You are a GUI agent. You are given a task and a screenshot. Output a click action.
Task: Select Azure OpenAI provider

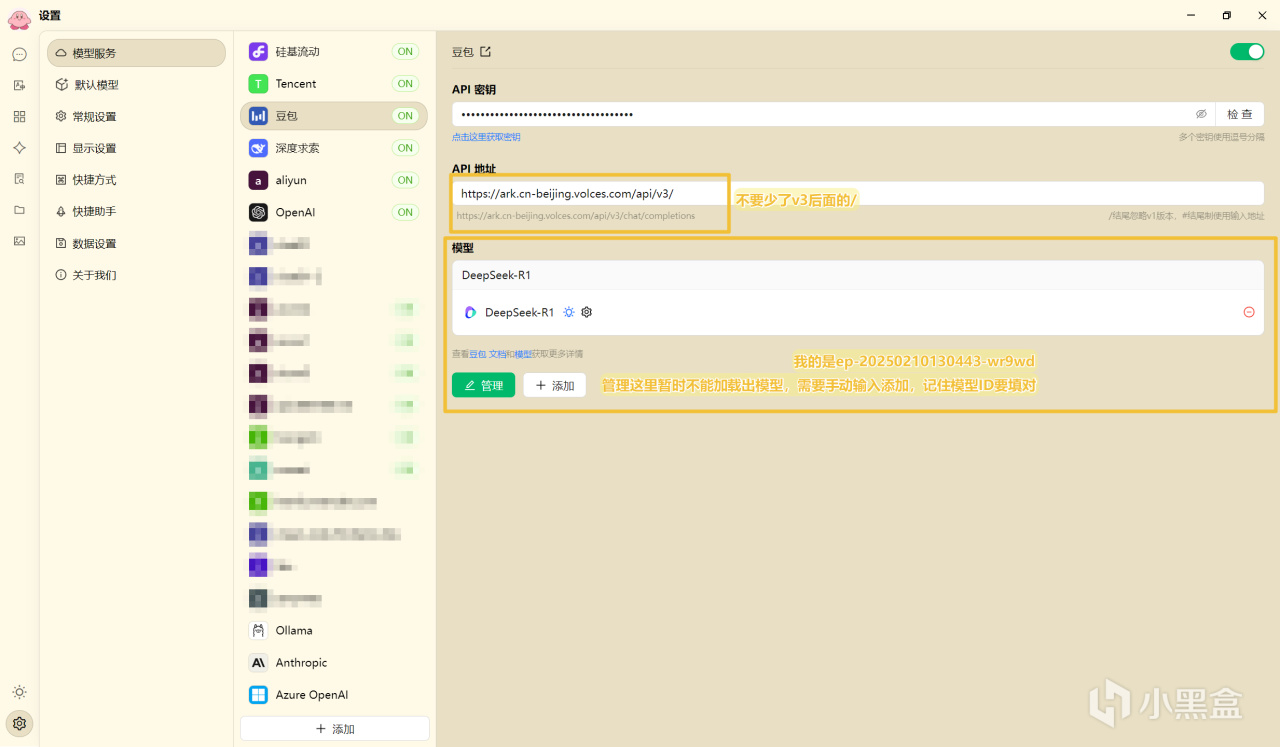tap(334, 694)
